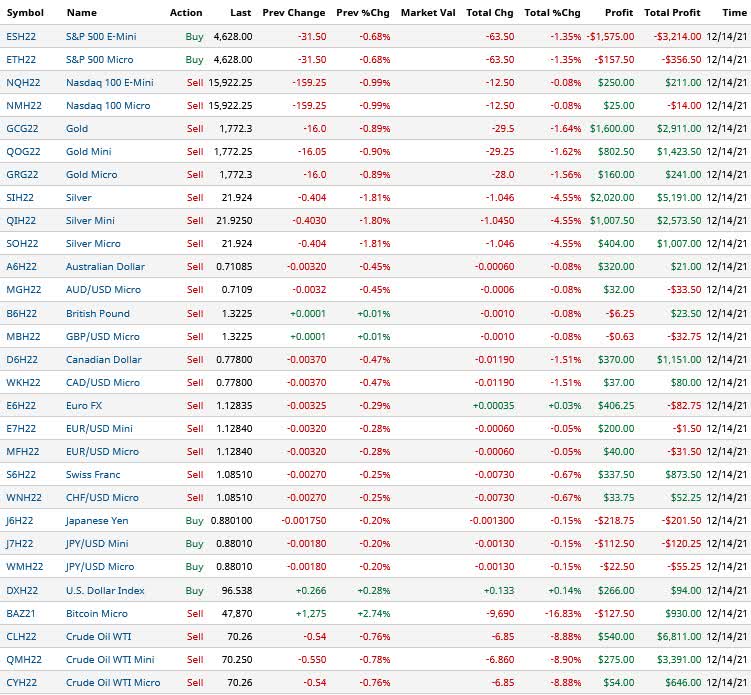
Task: Sort by the Market Val column header
Action: point(428,12)
